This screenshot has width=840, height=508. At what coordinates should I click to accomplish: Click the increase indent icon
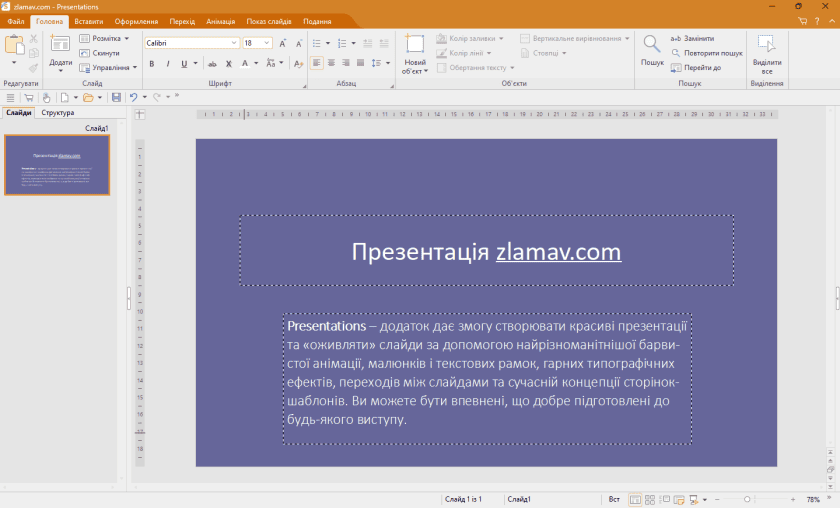(384, 43)
